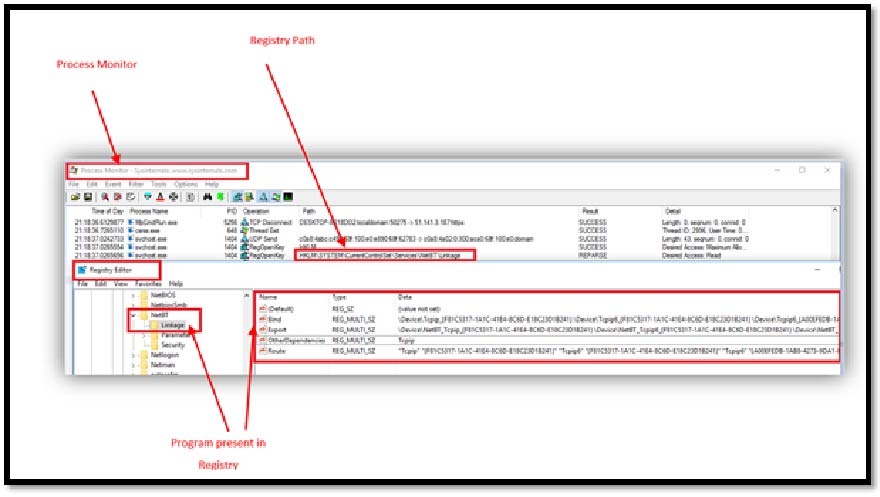Collapse the NetBT key in registry tree
The width and height of the screenshot is (880, 497).
pyautogui.click(x=133, y=315)
